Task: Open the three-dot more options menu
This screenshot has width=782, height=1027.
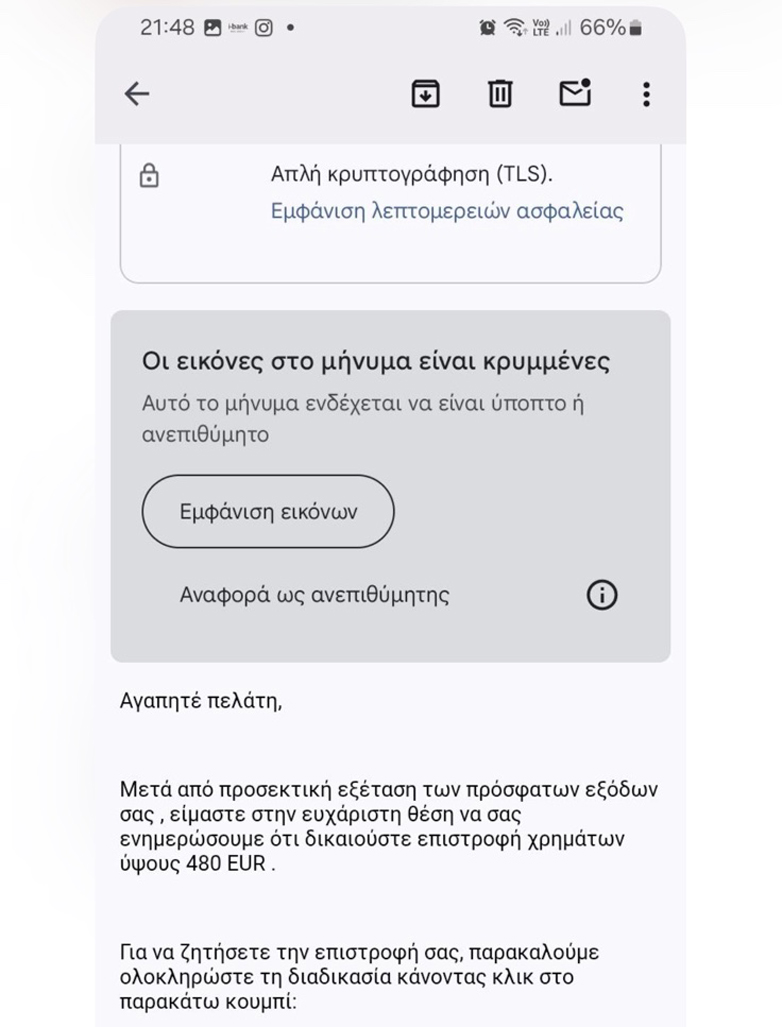Action: click(646, 94)
